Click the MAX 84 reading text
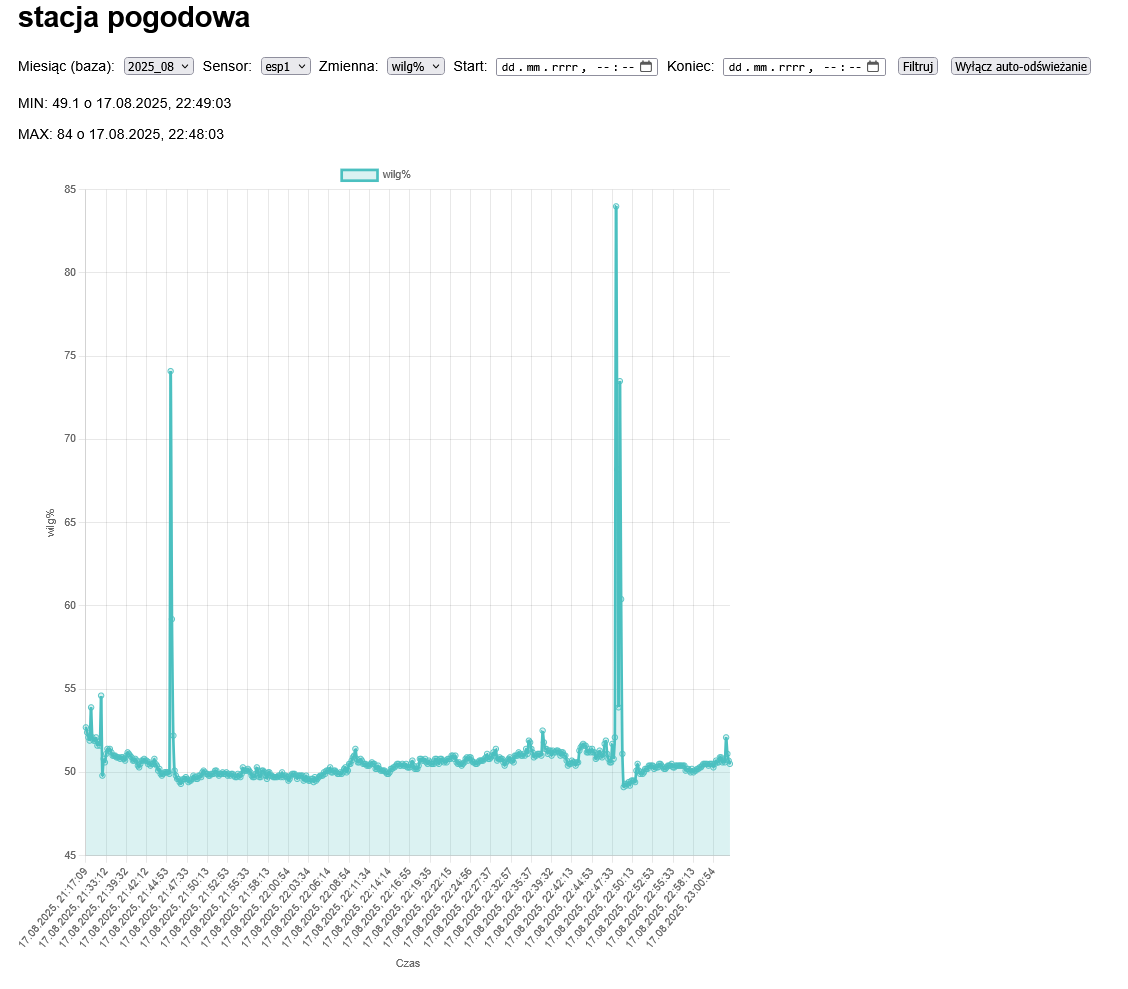 (121, 134)
